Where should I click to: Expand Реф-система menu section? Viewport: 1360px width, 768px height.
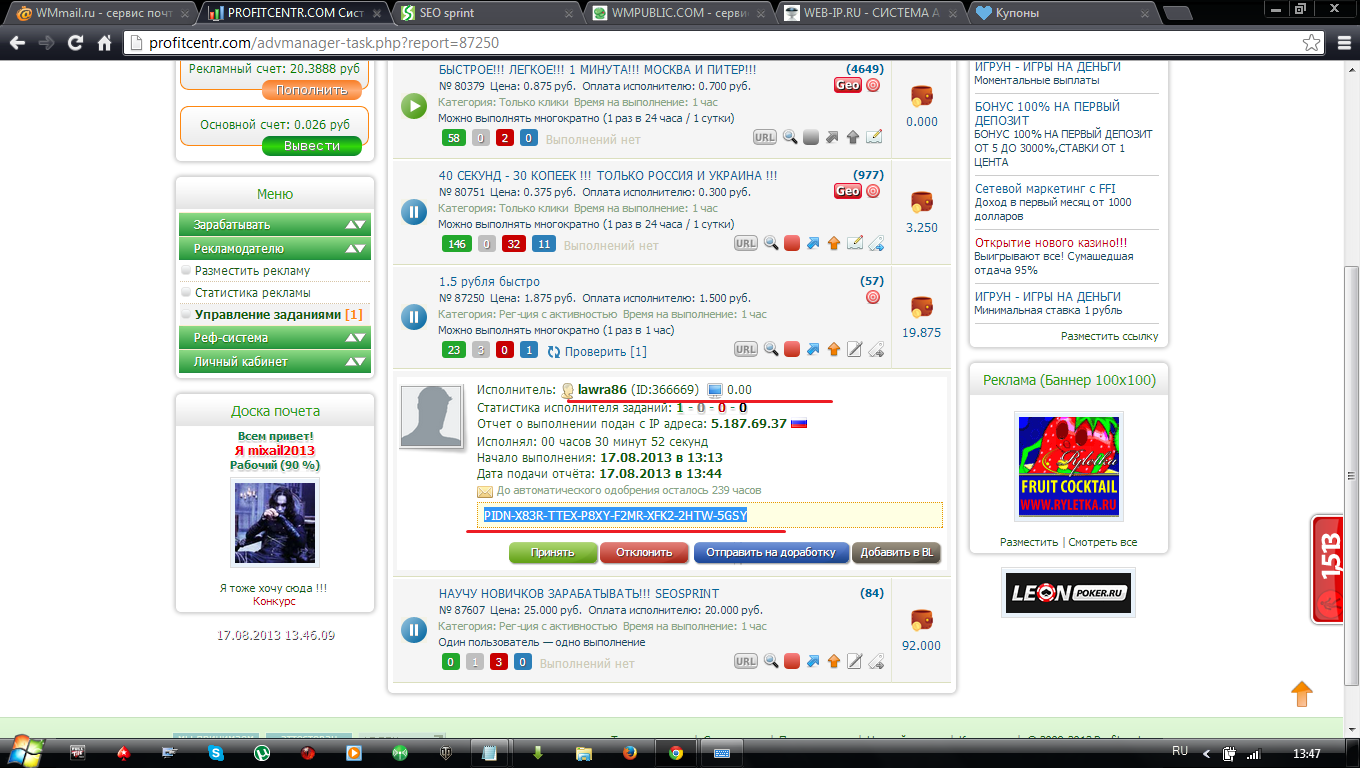(275, 337)
